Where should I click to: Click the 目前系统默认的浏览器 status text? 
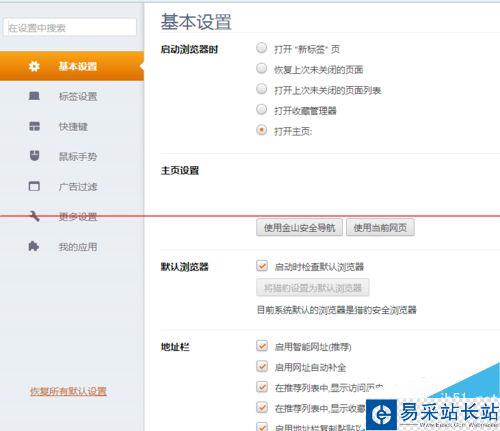[337, 310]
